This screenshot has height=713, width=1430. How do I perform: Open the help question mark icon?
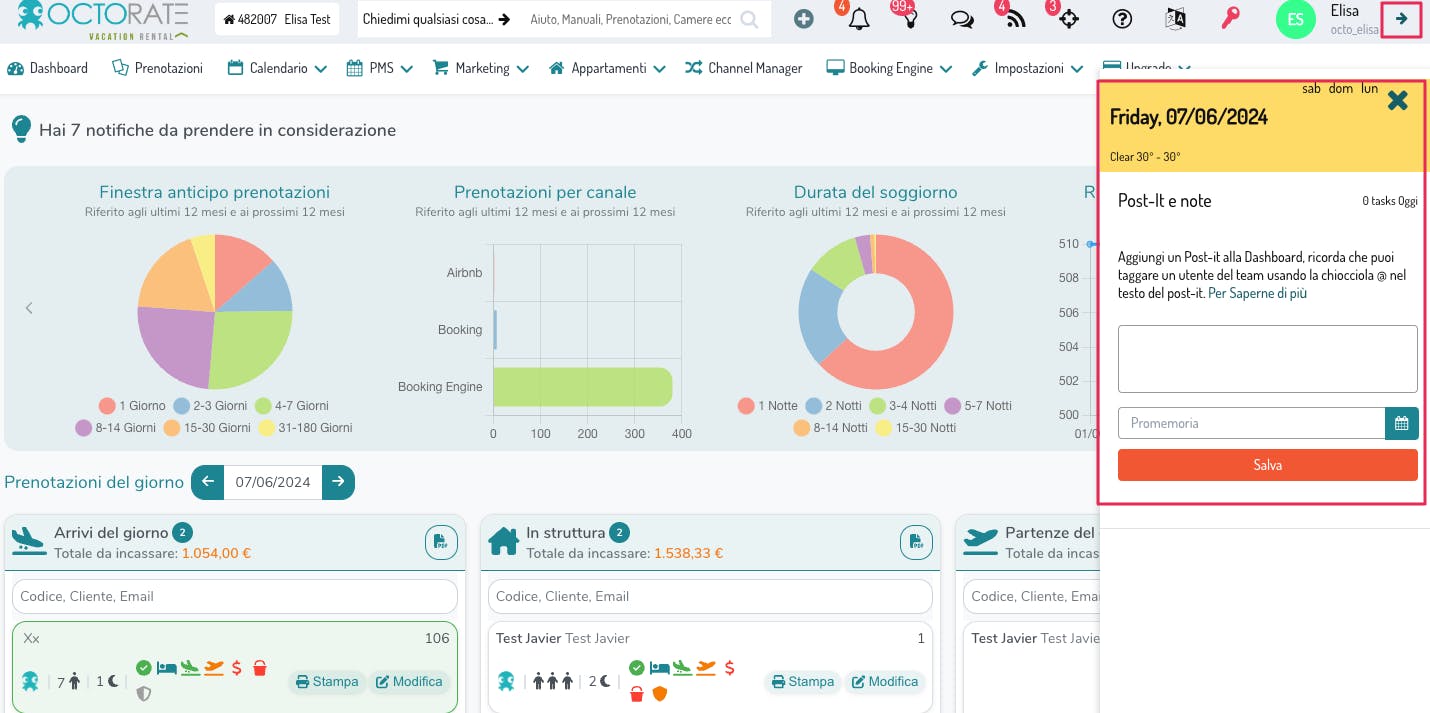click(1122, 19)
